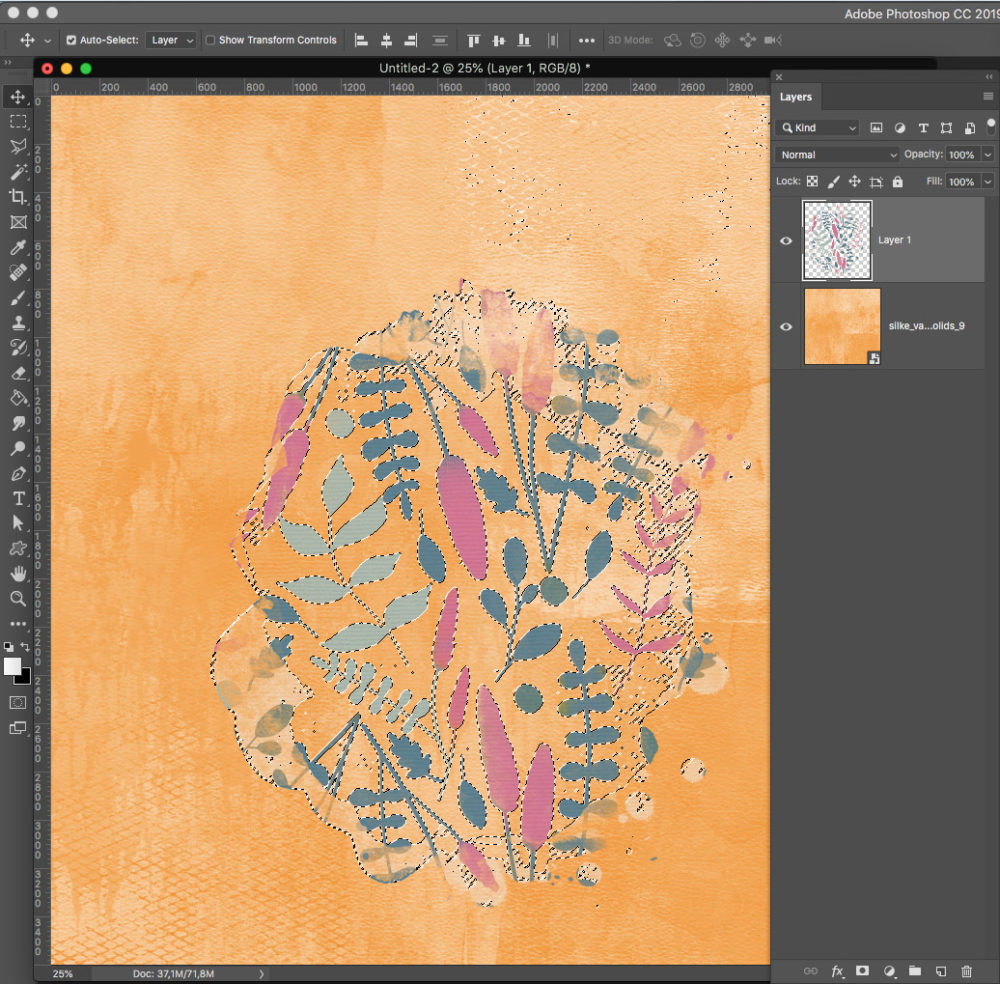The image size is (1000, 984).
Task: Select the Frame tool
Action: coord(18,222)
